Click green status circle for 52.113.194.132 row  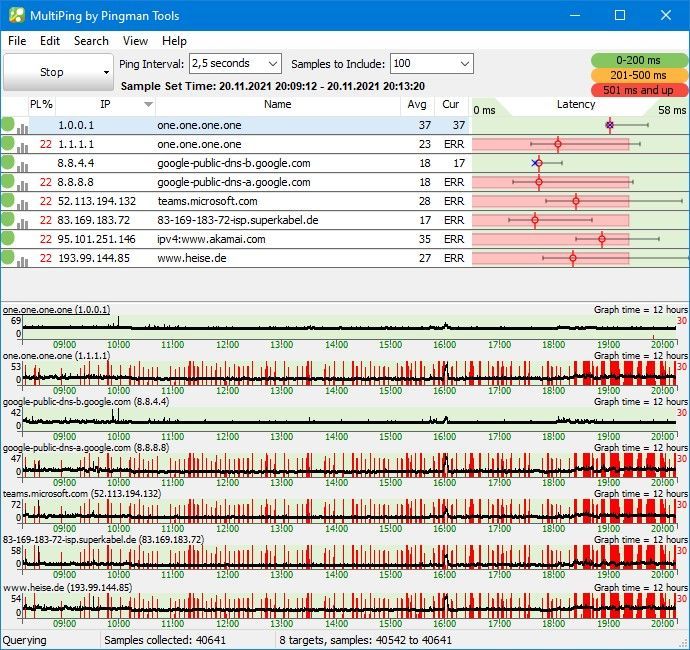7,200
